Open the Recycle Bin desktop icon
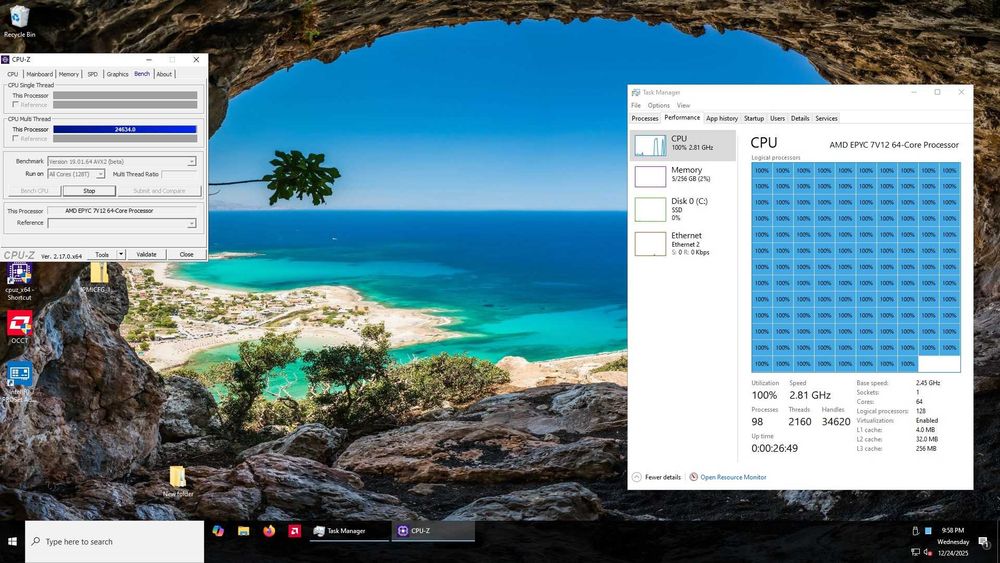This screenshot has width=1000, height=563. 19,21
